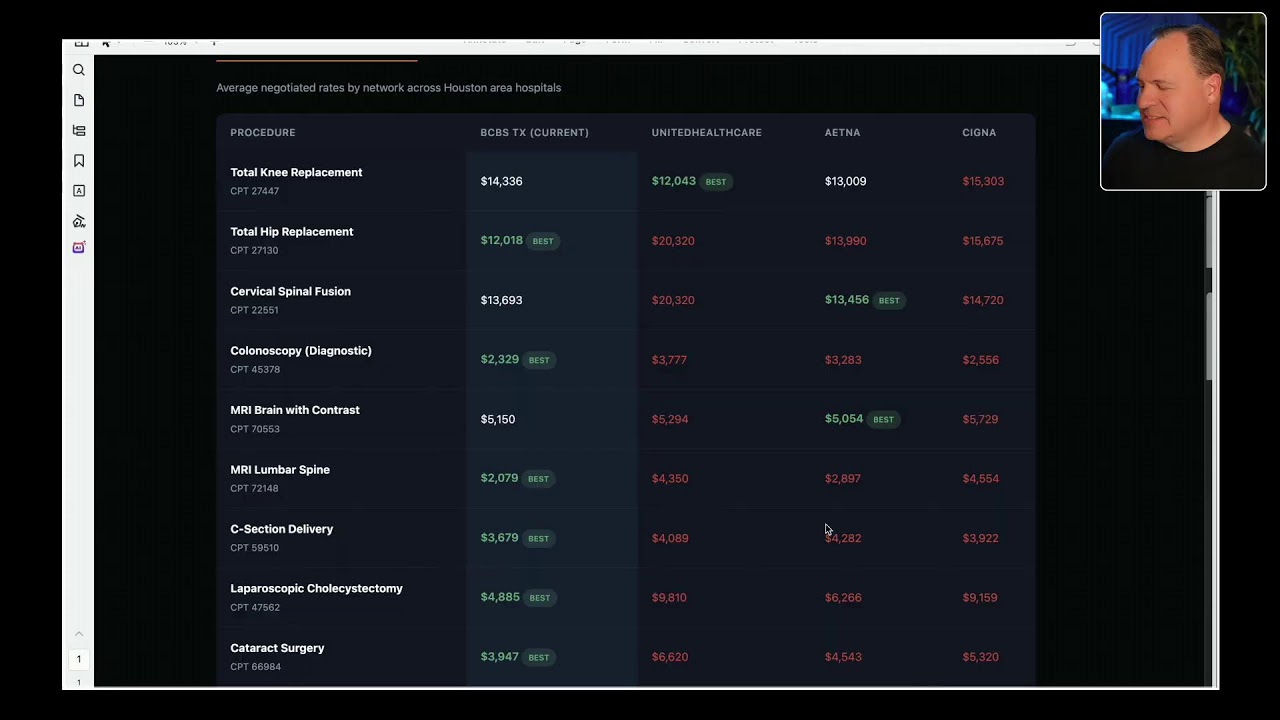
Task: Click the $13,990 Aetna hip replacement rate
Action: (845, 241)
